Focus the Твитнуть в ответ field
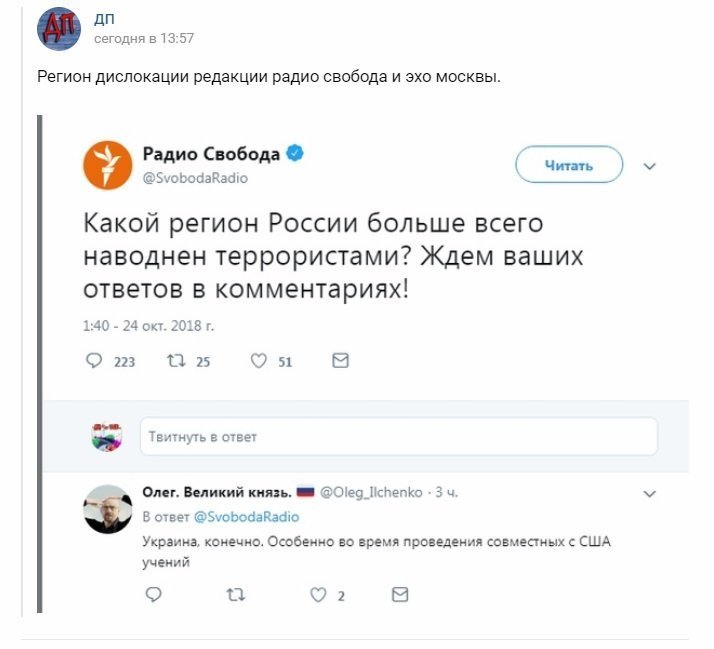This screenshot has width=714, height=649. point(399,437)
